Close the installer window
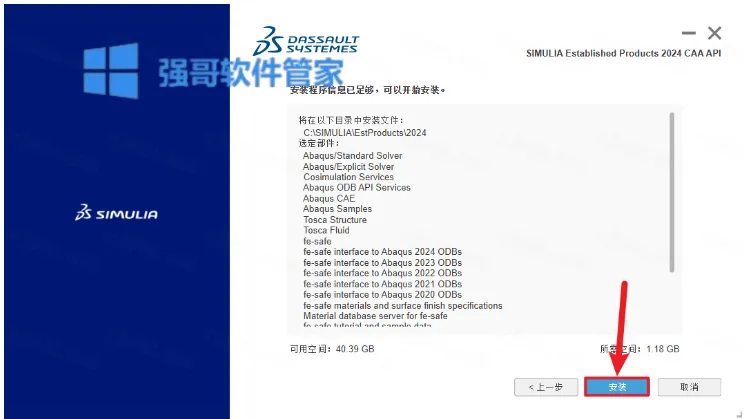745x419 pixels. click(714, 33)
